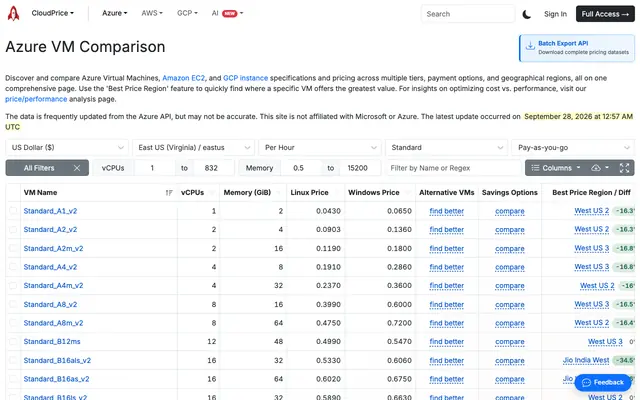Click the vCPUs maximum input 832
The width and height of the screenshot is (640, 400).
213,168
